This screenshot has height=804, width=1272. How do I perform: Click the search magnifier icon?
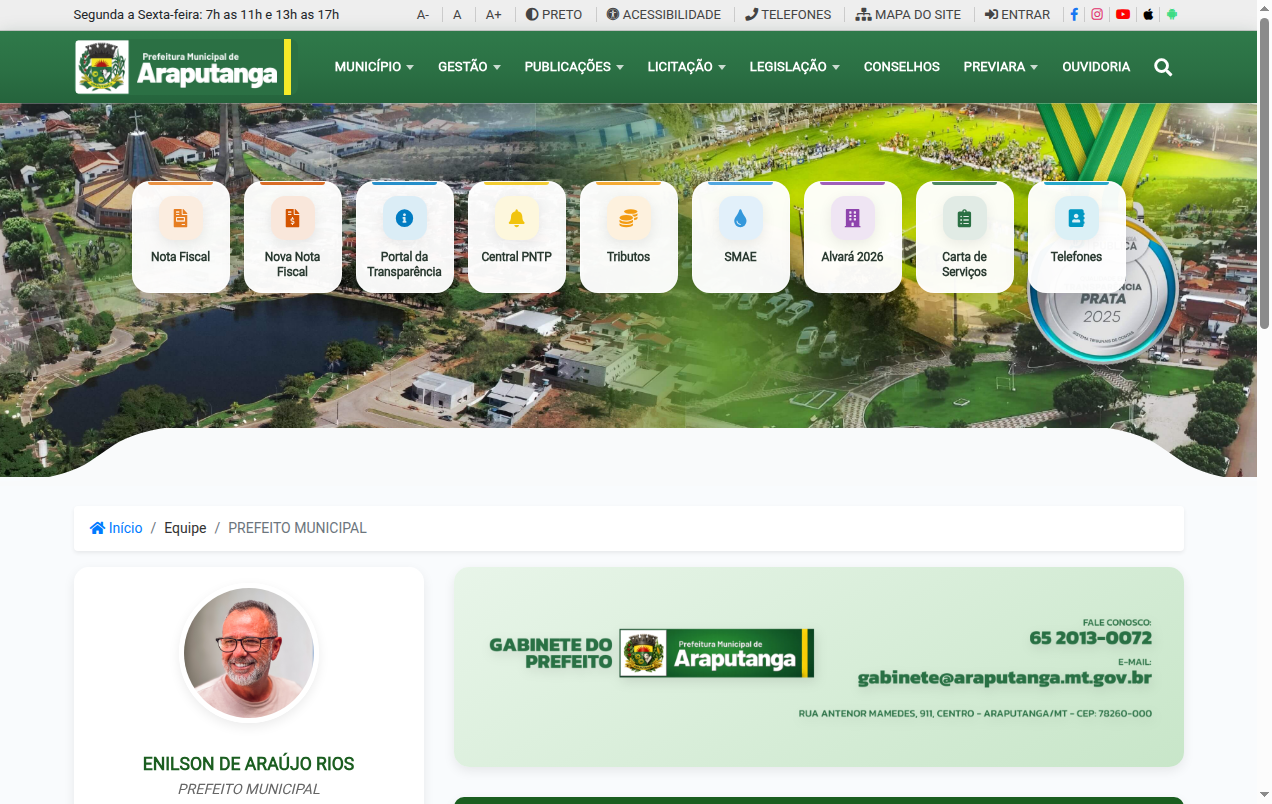1163,67
